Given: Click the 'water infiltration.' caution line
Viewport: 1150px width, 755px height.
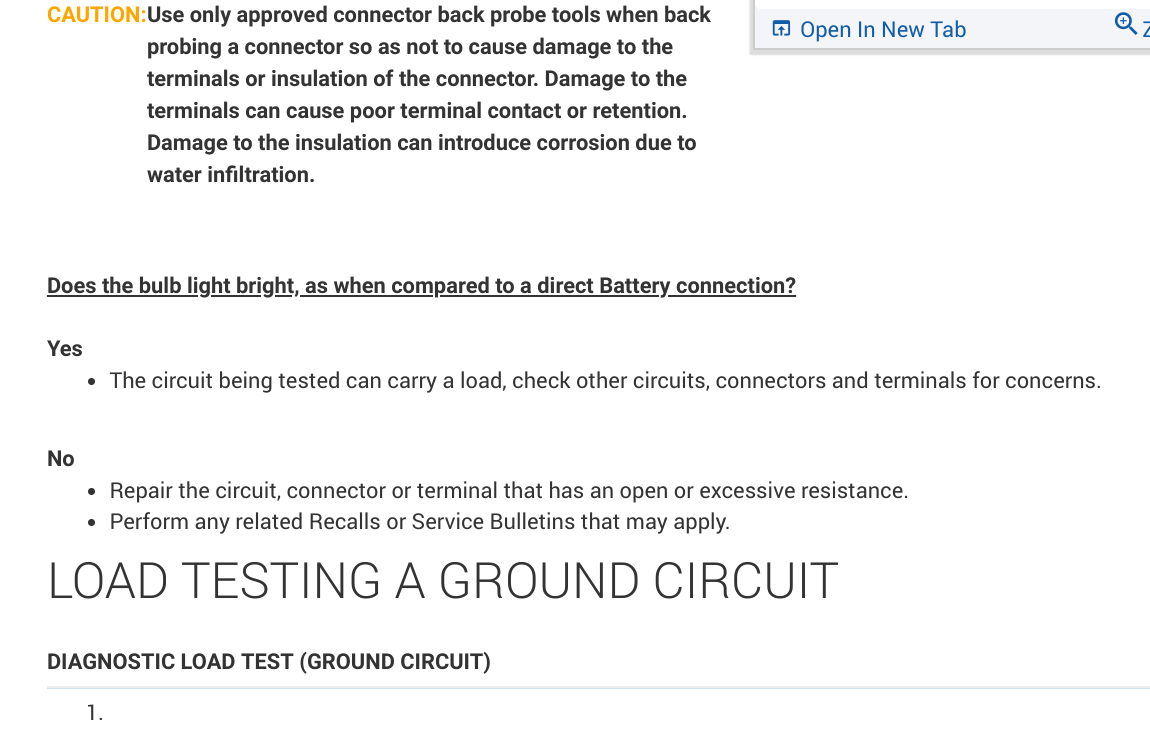Looking at the screenshot, I should tap(231, 175).
